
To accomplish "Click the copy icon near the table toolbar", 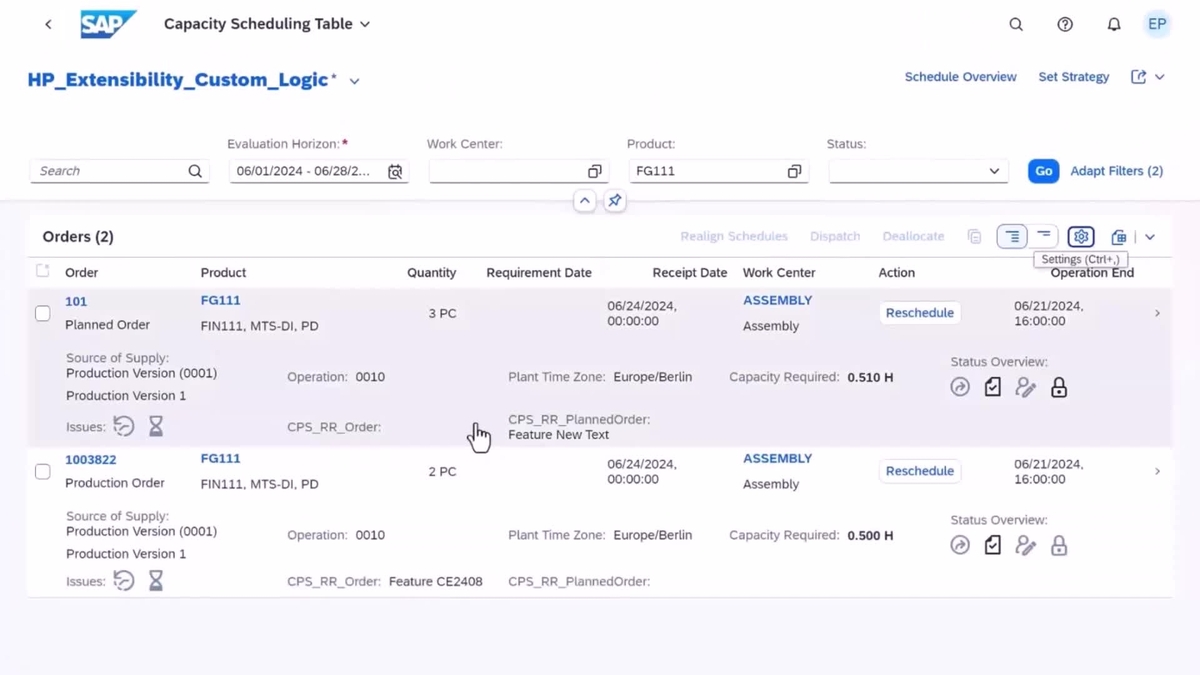I will [x=974, y=236].
